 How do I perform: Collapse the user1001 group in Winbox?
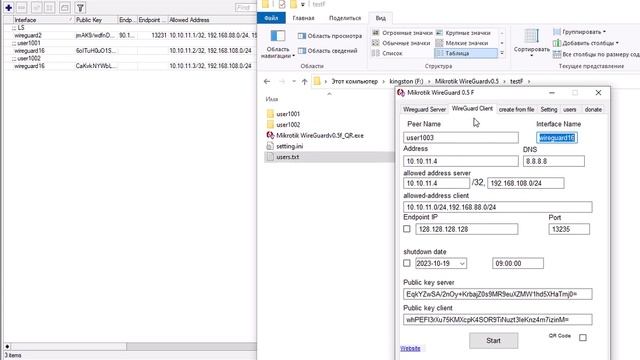[x=14, y=43]
